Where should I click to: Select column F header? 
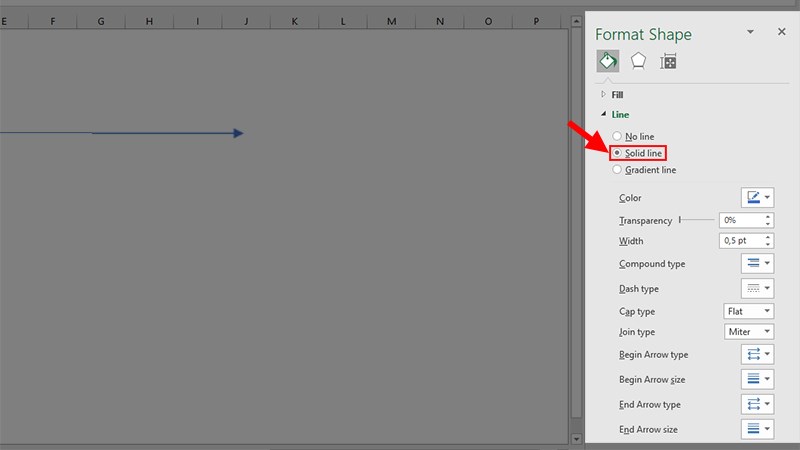(x=53, y=21)
